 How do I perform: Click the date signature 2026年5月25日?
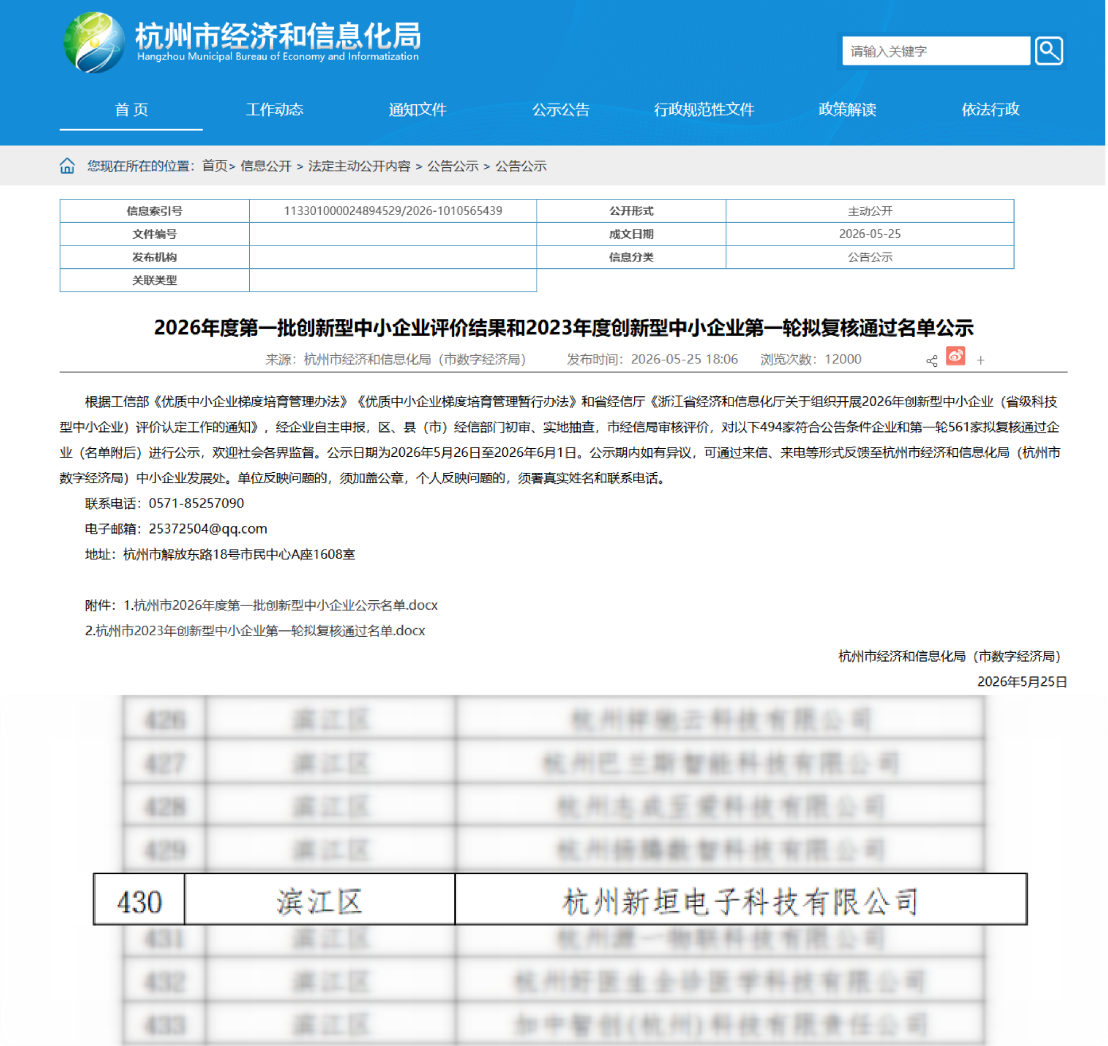pyautogui.click(x=1022, y=681)
